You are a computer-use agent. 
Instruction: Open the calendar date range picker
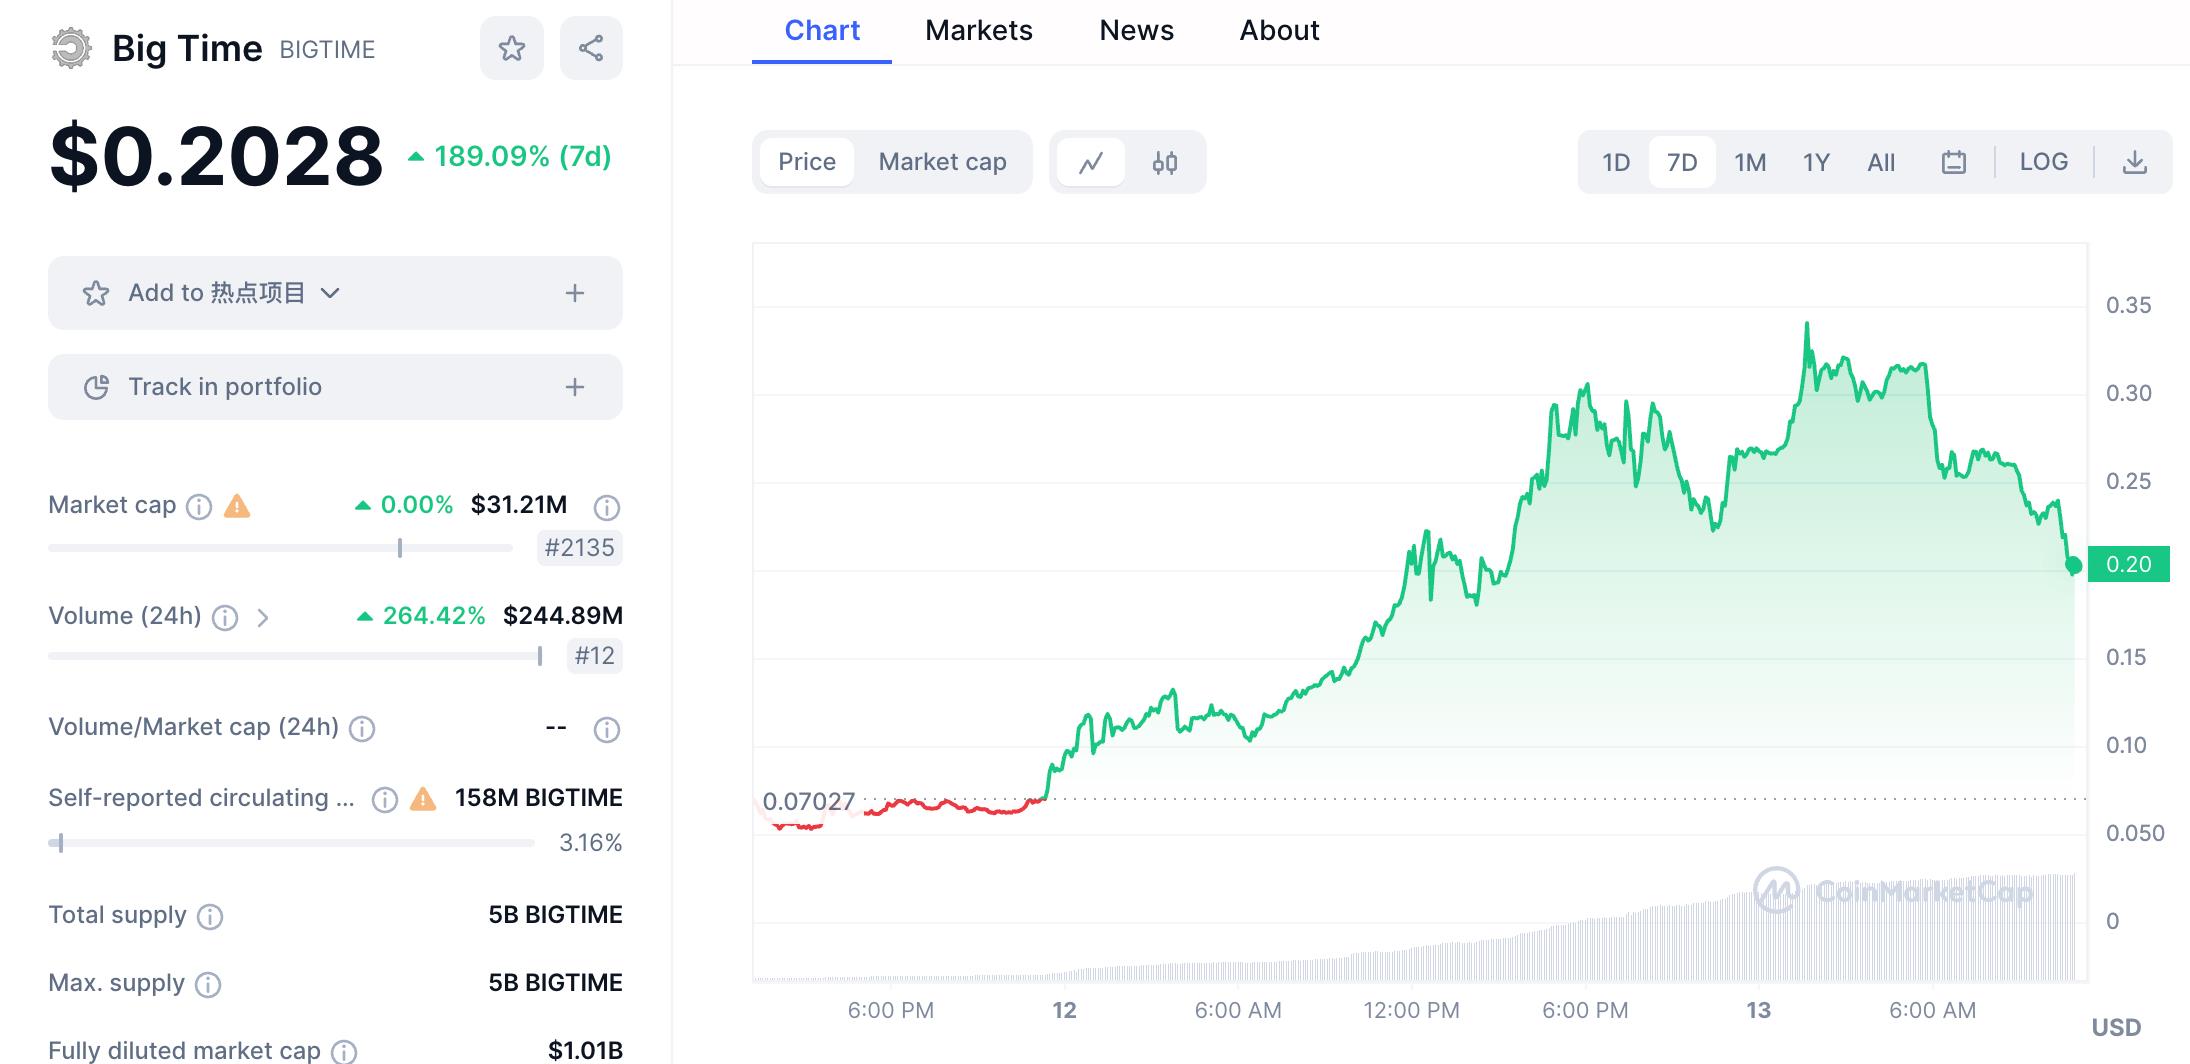click(x=1953, y=162)
